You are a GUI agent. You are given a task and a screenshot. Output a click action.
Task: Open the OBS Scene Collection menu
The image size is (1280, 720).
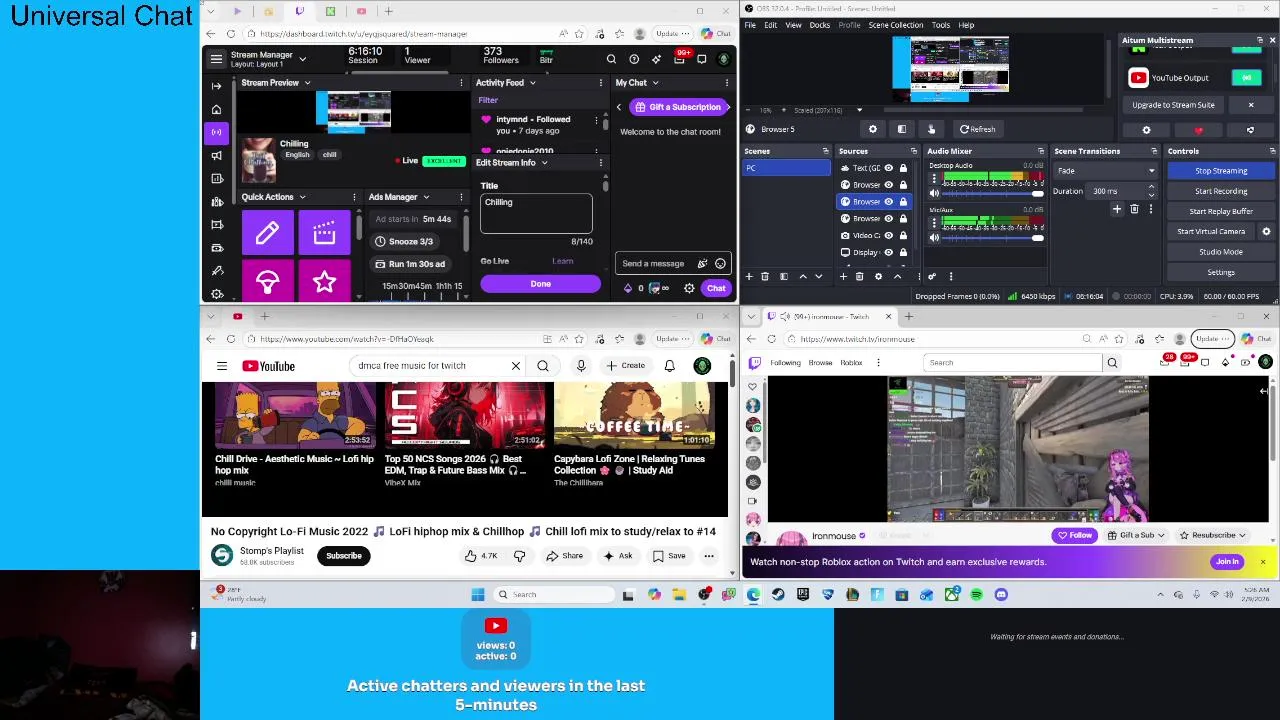(x=896, y=25)
